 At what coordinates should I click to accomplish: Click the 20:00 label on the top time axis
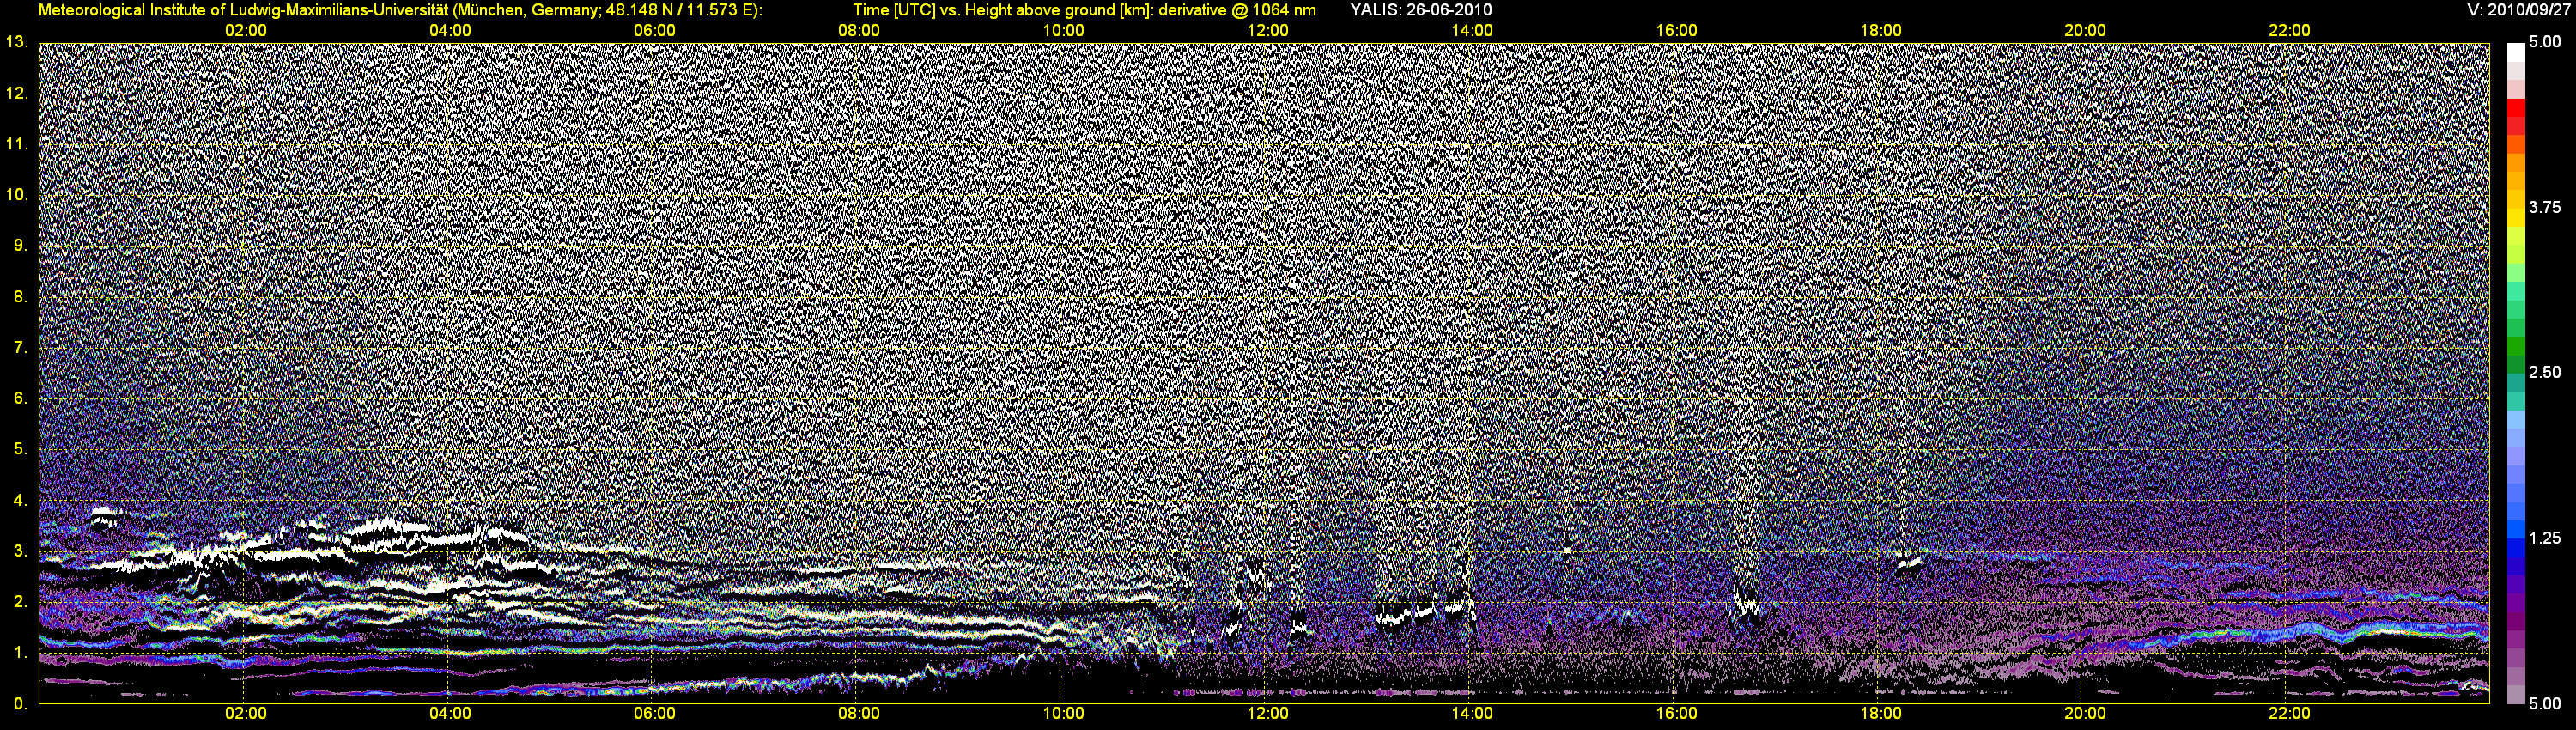pos(2085,31)
